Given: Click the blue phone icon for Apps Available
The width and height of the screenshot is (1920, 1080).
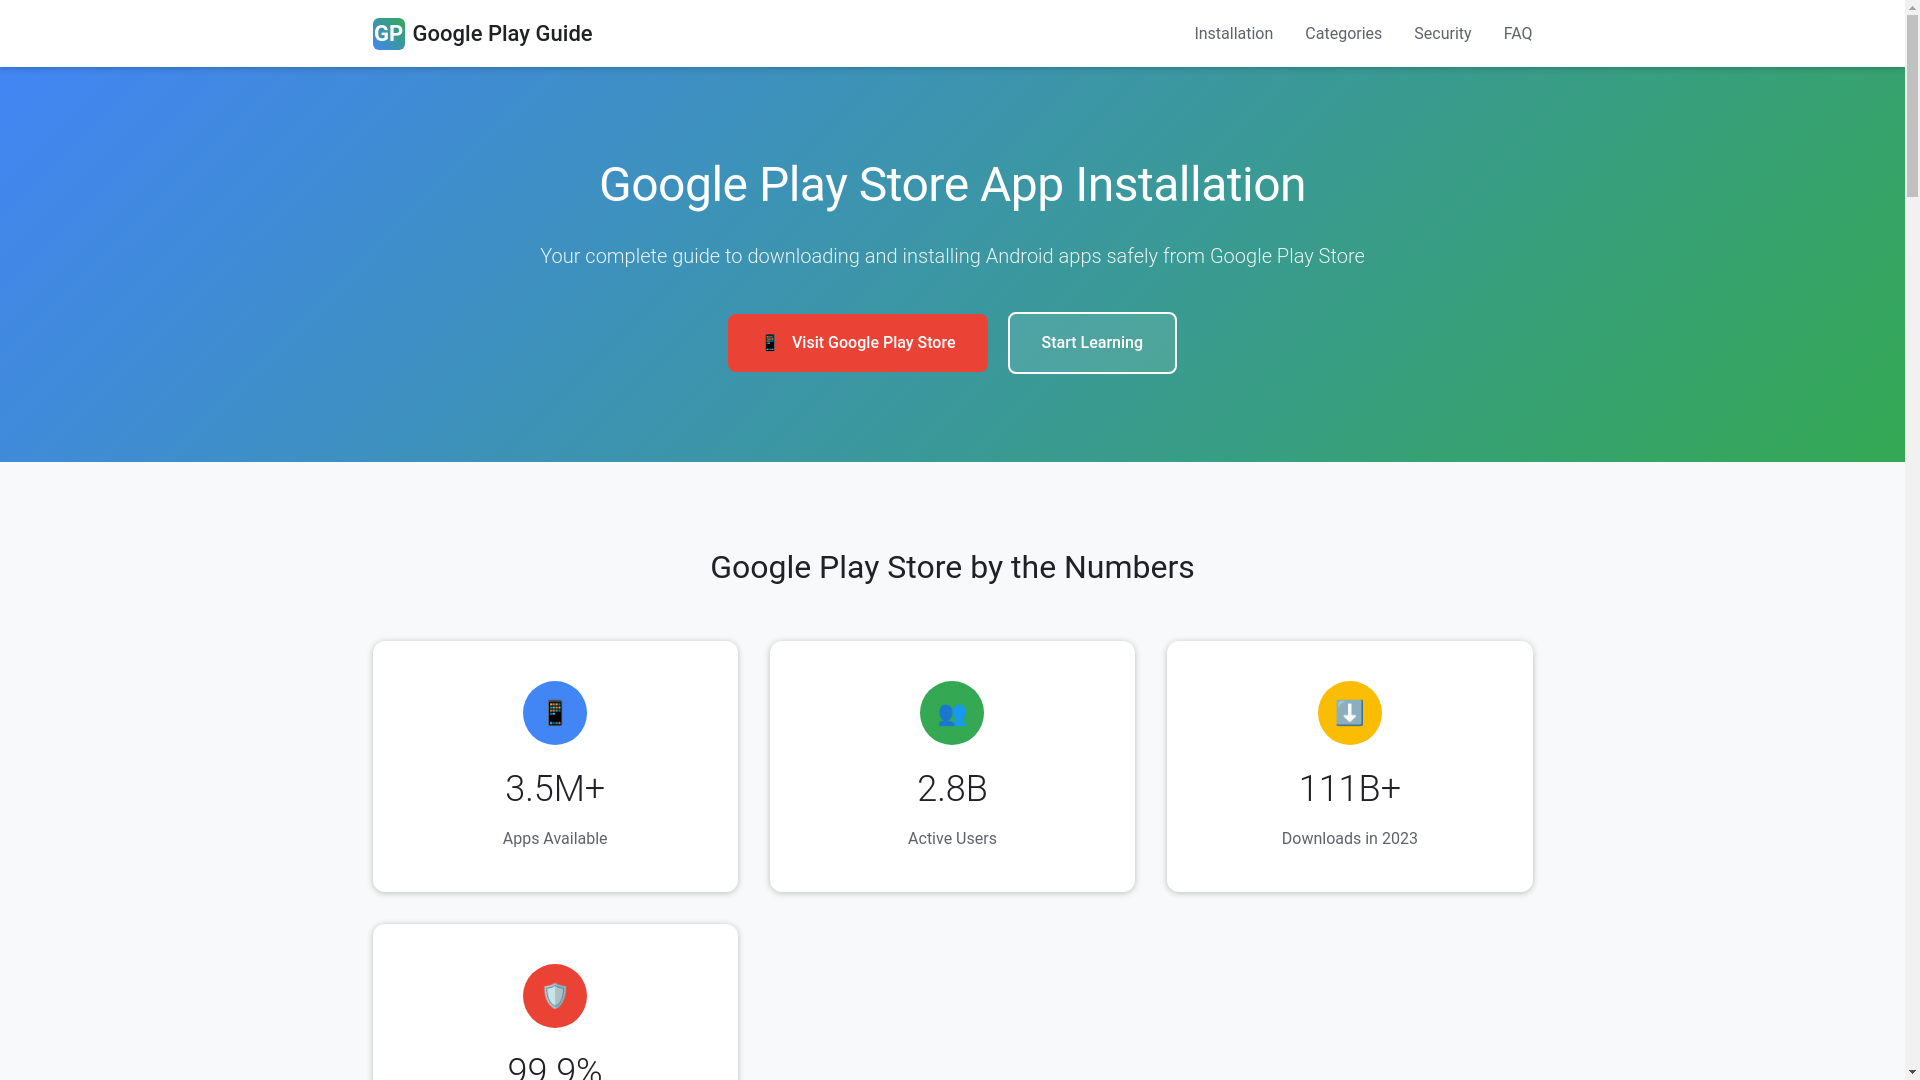Looking at the screenshot, I should (x=555, y=713).
